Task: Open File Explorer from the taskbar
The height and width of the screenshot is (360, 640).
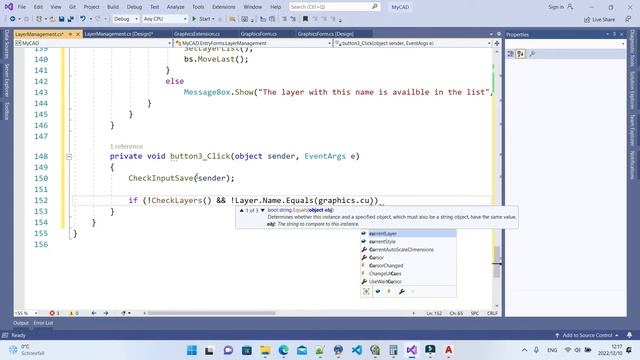Action: [265, 350]
